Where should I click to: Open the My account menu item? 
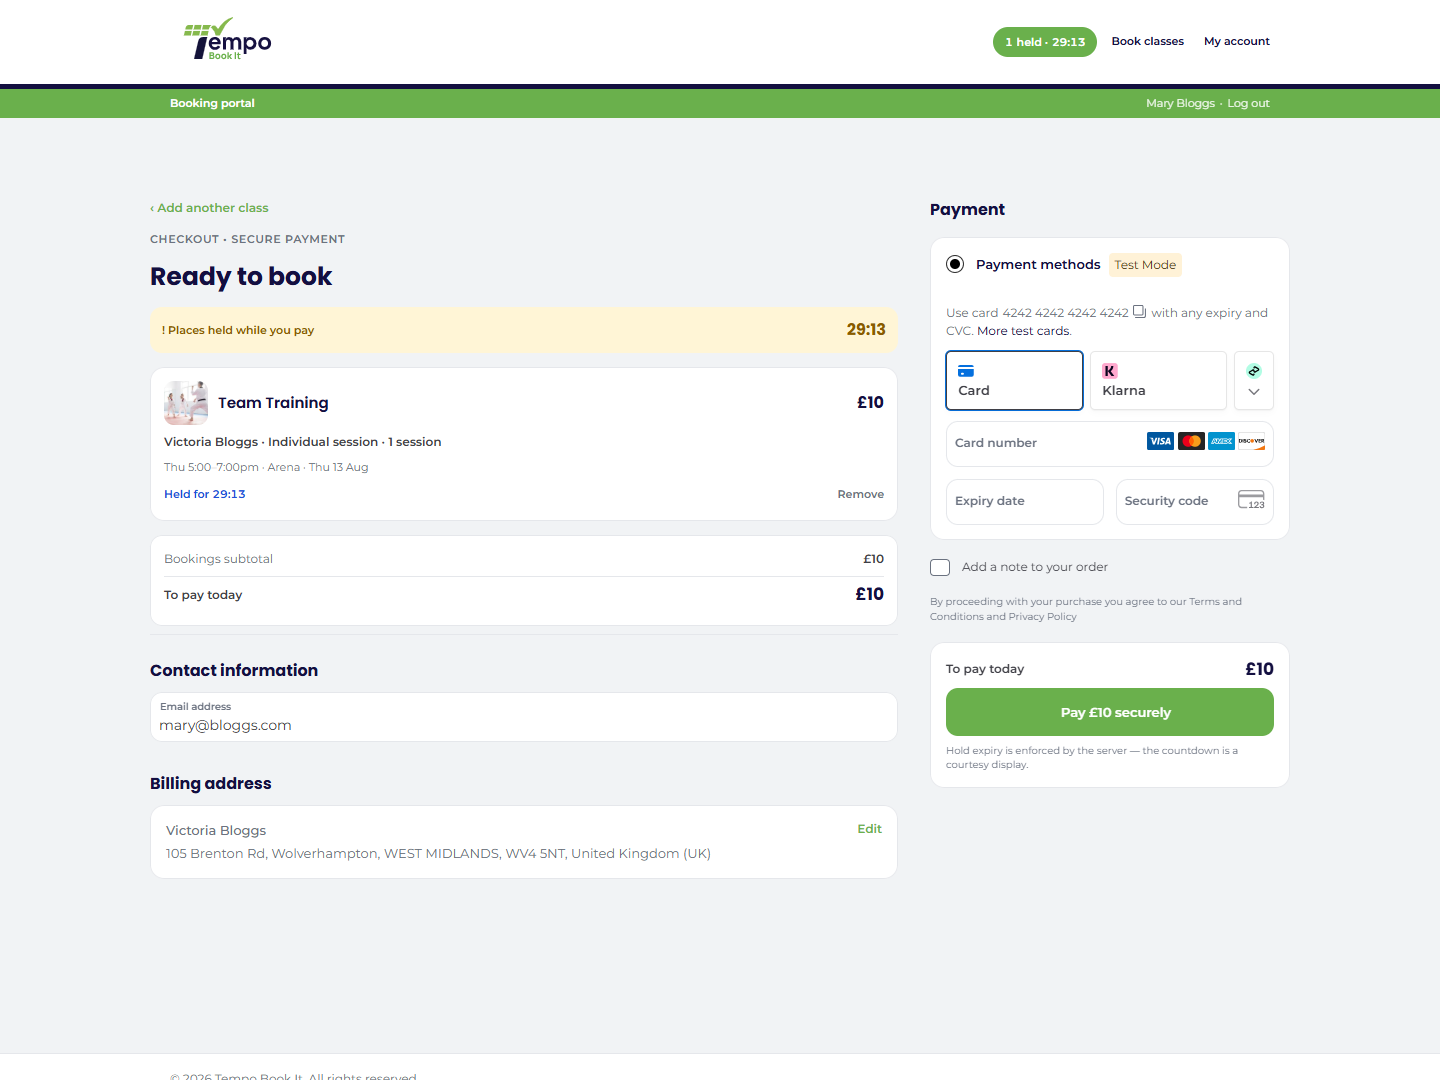1237,41
